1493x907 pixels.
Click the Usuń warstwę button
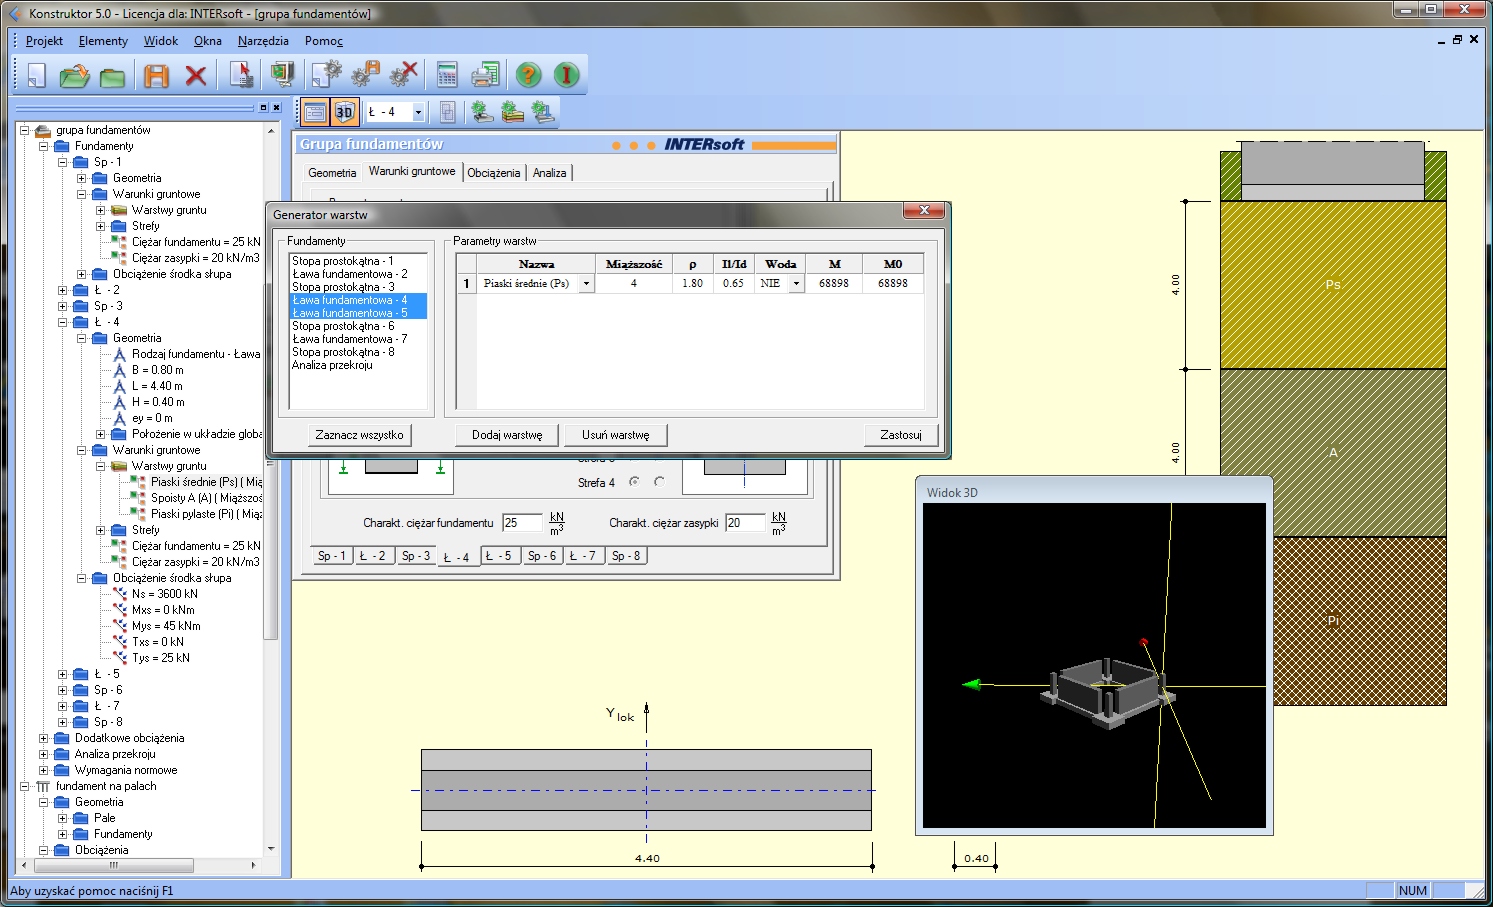pyautogui.click(x=615, y=435)
